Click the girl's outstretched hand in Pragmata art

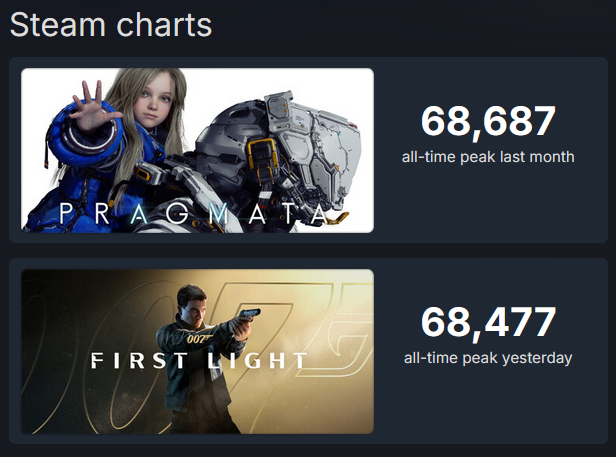point(92,106)
